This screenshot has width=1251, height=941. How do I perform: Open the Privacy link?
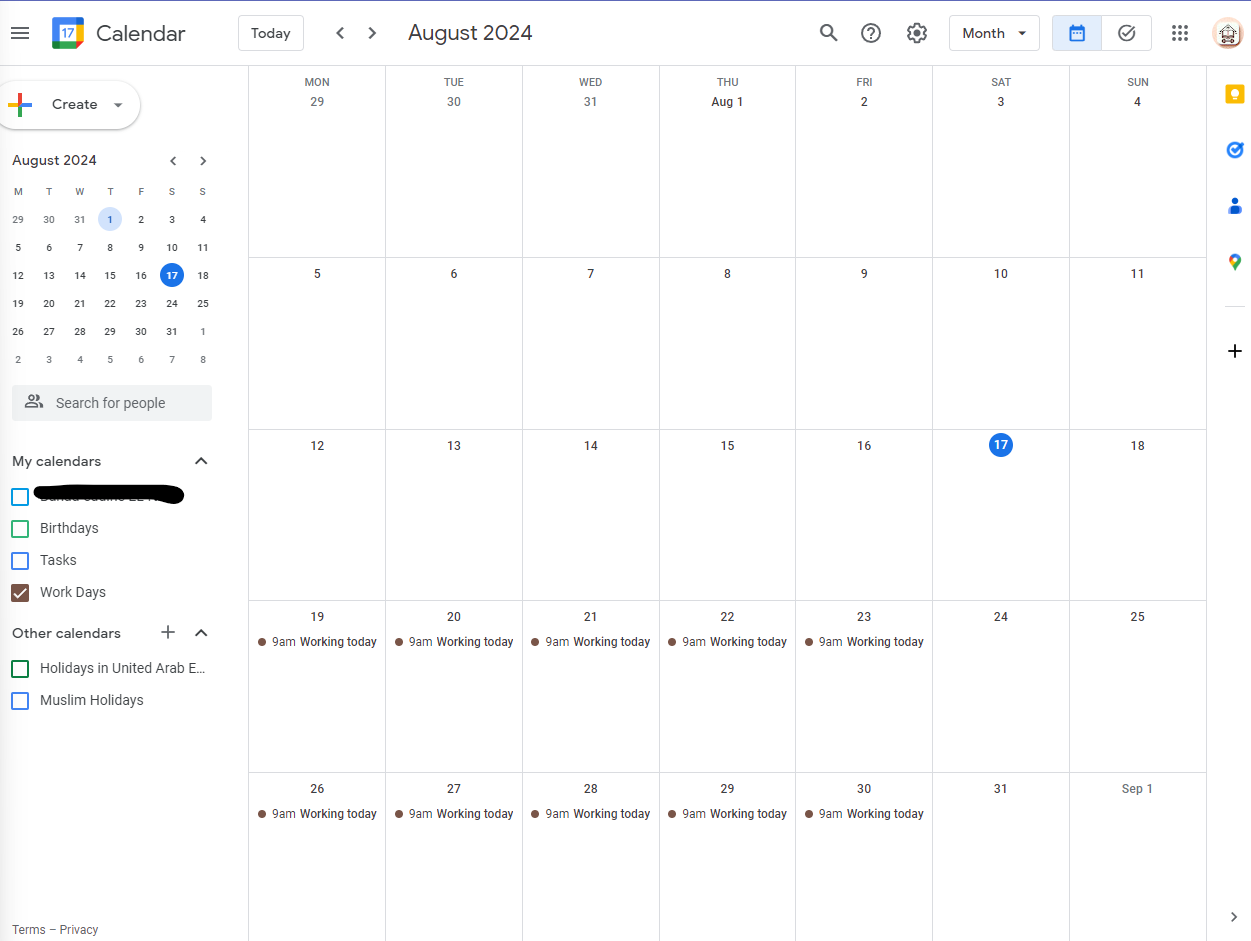point(79,929)
